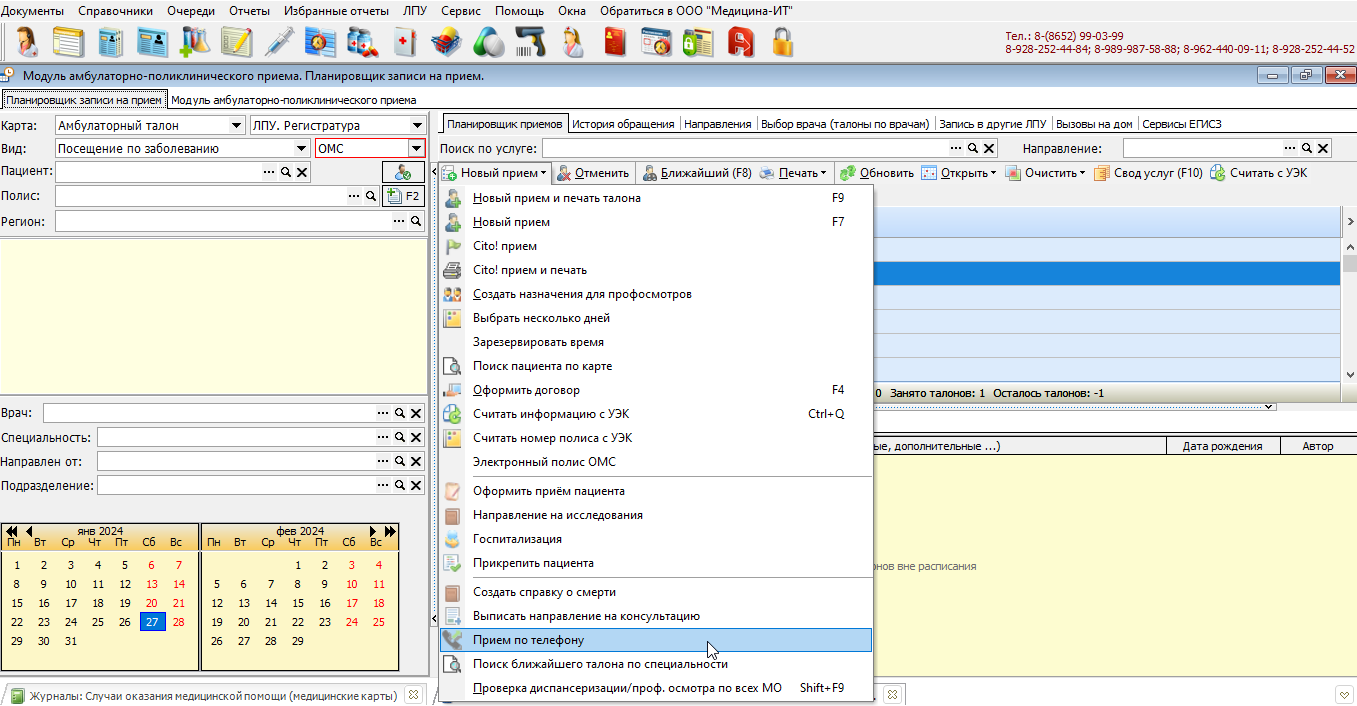Screen dimensions: 1357x706
Task: Open the Печать dropdown arrow in toolbar
Action: pyautogui.click(x=823, y=173)
